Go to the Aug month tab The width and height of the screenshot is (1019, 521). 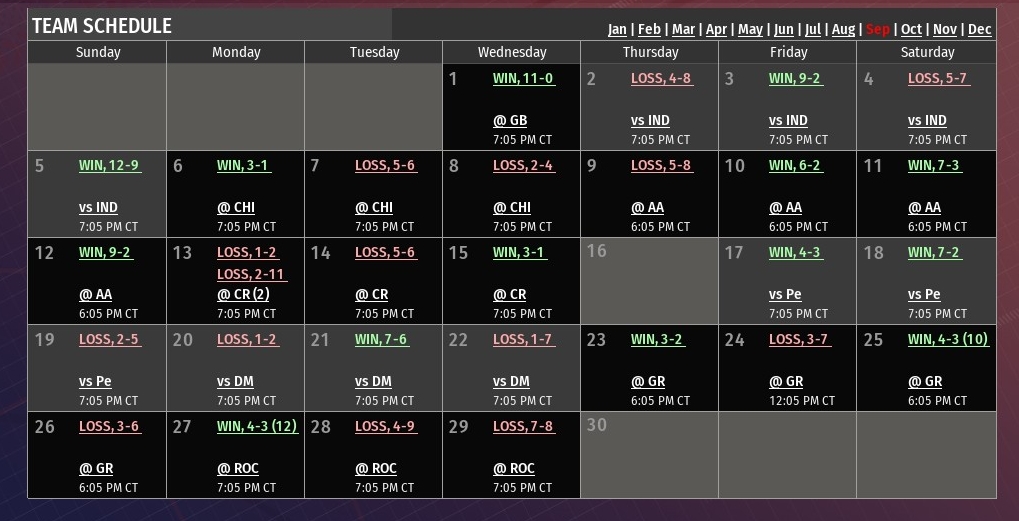tap(843, 29)
